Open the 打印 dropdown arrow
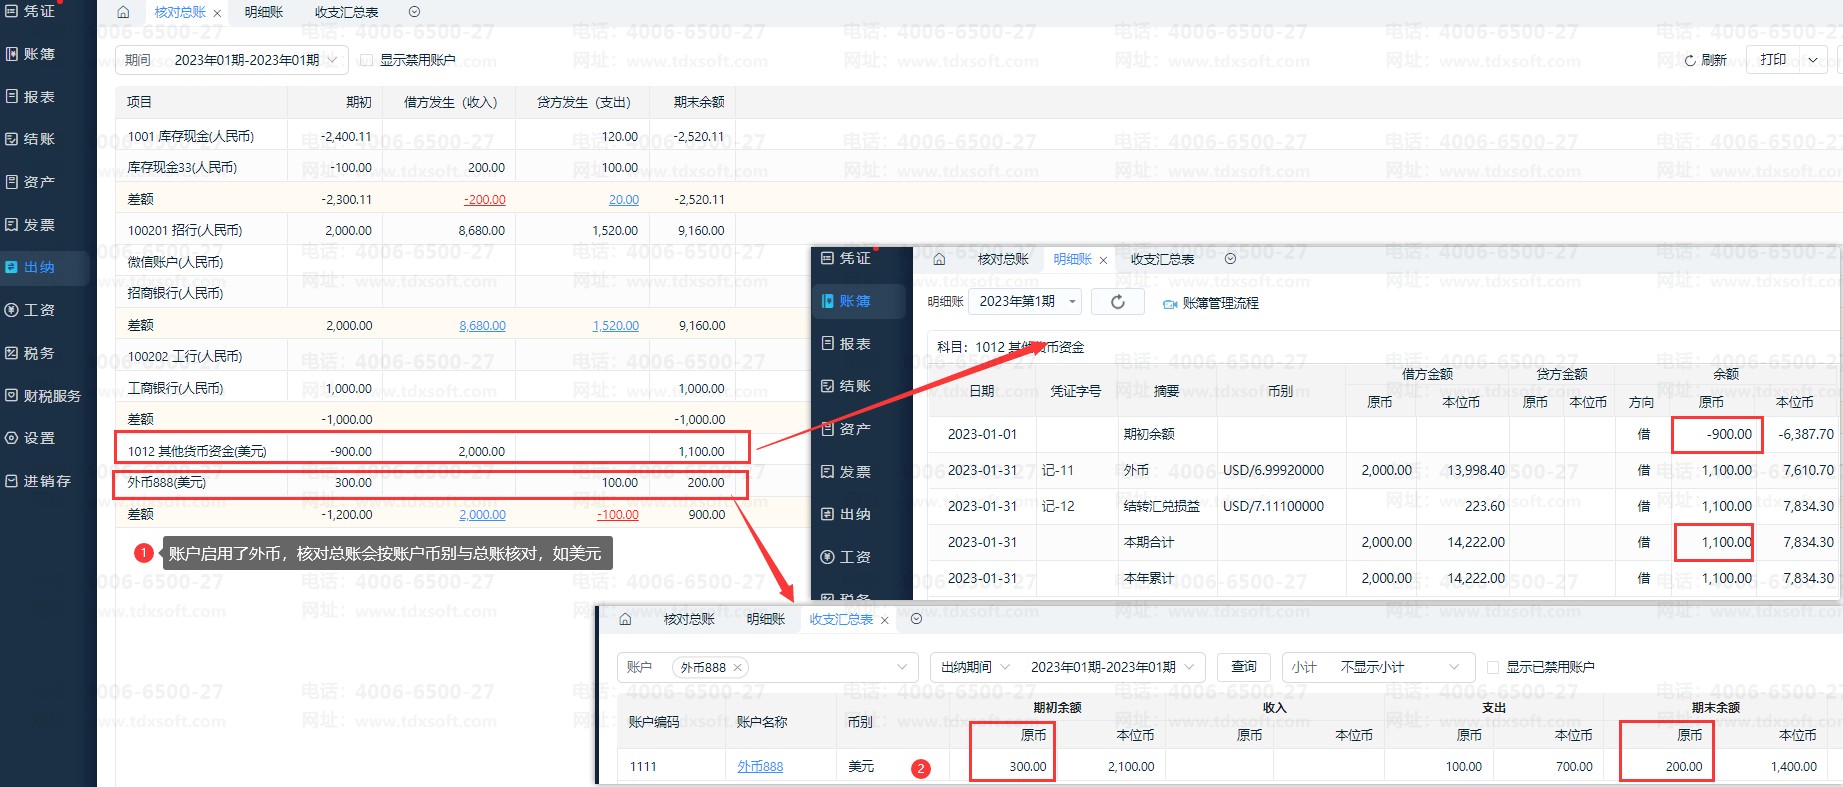Screen dimensions: 1843x787 pyautogui.click(x=1813, y=60)
